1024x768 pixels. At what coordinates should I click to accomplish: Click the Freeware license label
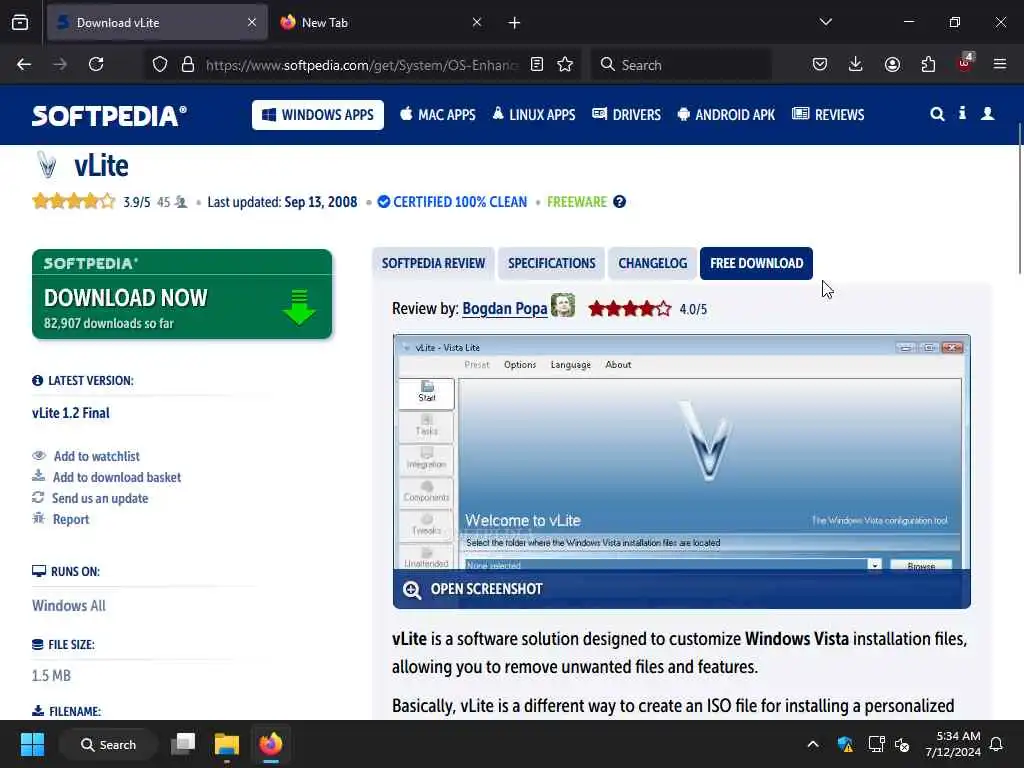[577, 202]
